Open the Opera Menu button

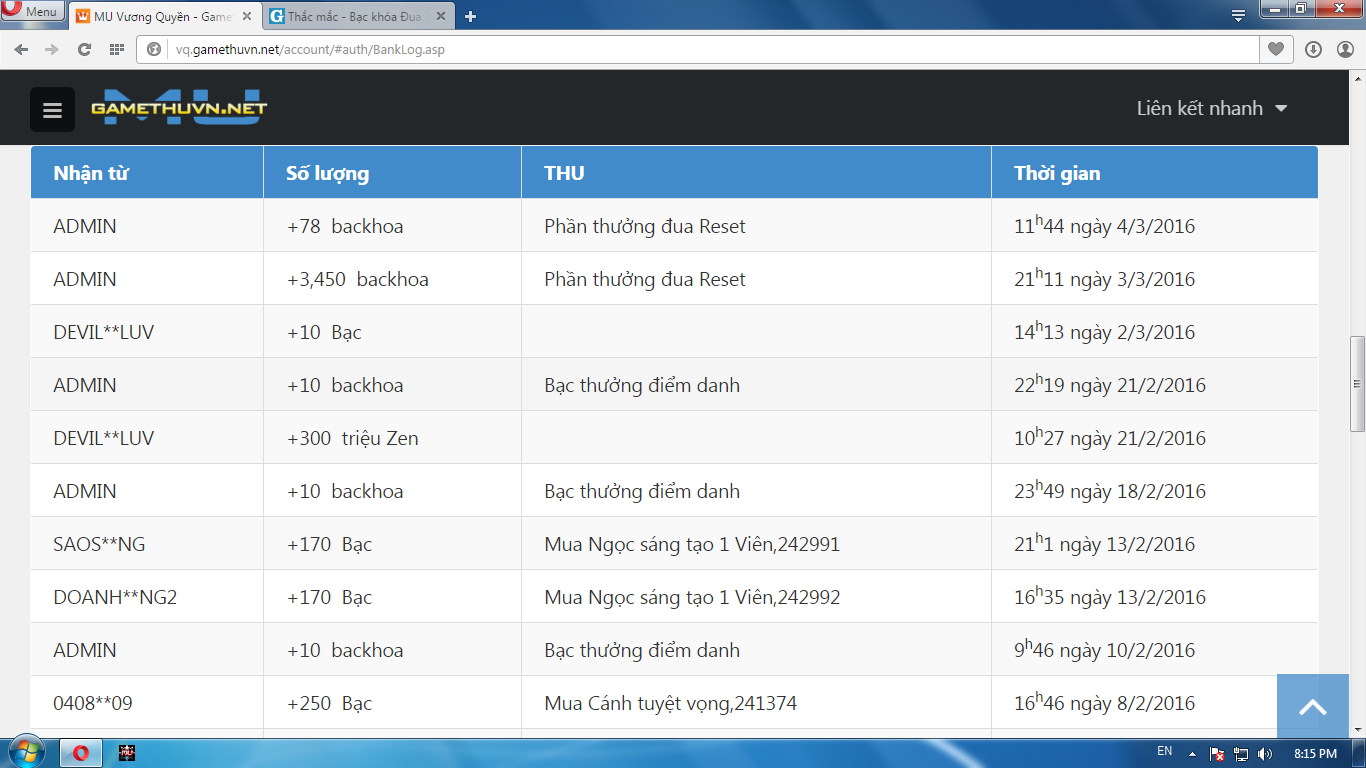coord(30,12)
